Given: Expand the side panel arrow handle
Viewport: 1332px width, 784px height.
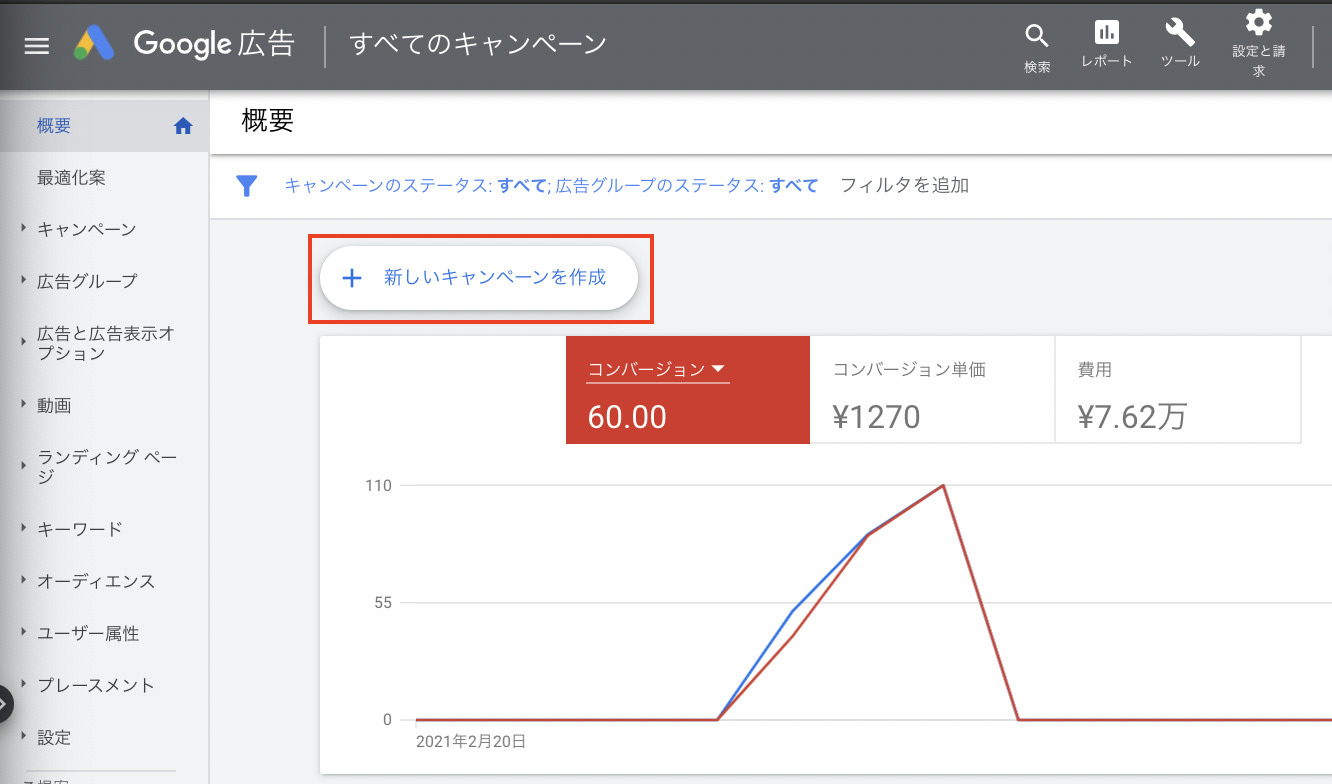Looking at the screenshot, I should pos(4,703).
